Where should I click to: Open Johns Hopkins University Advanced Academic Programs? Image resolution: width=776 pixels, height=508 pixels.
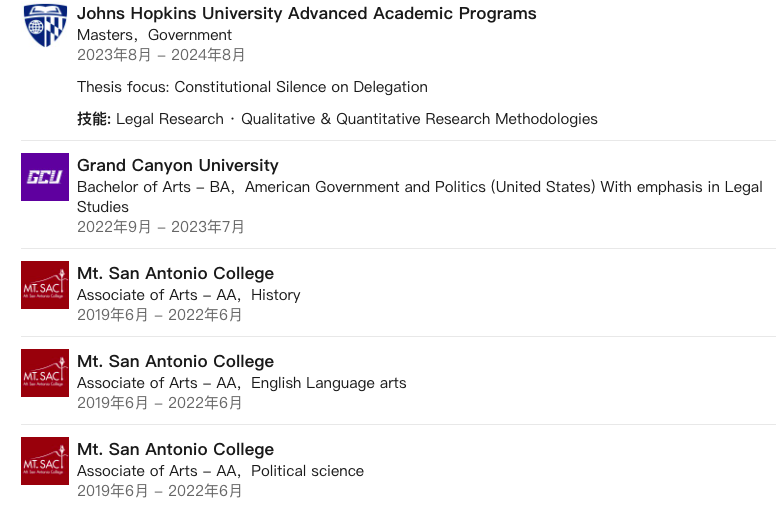coord(306,14)
